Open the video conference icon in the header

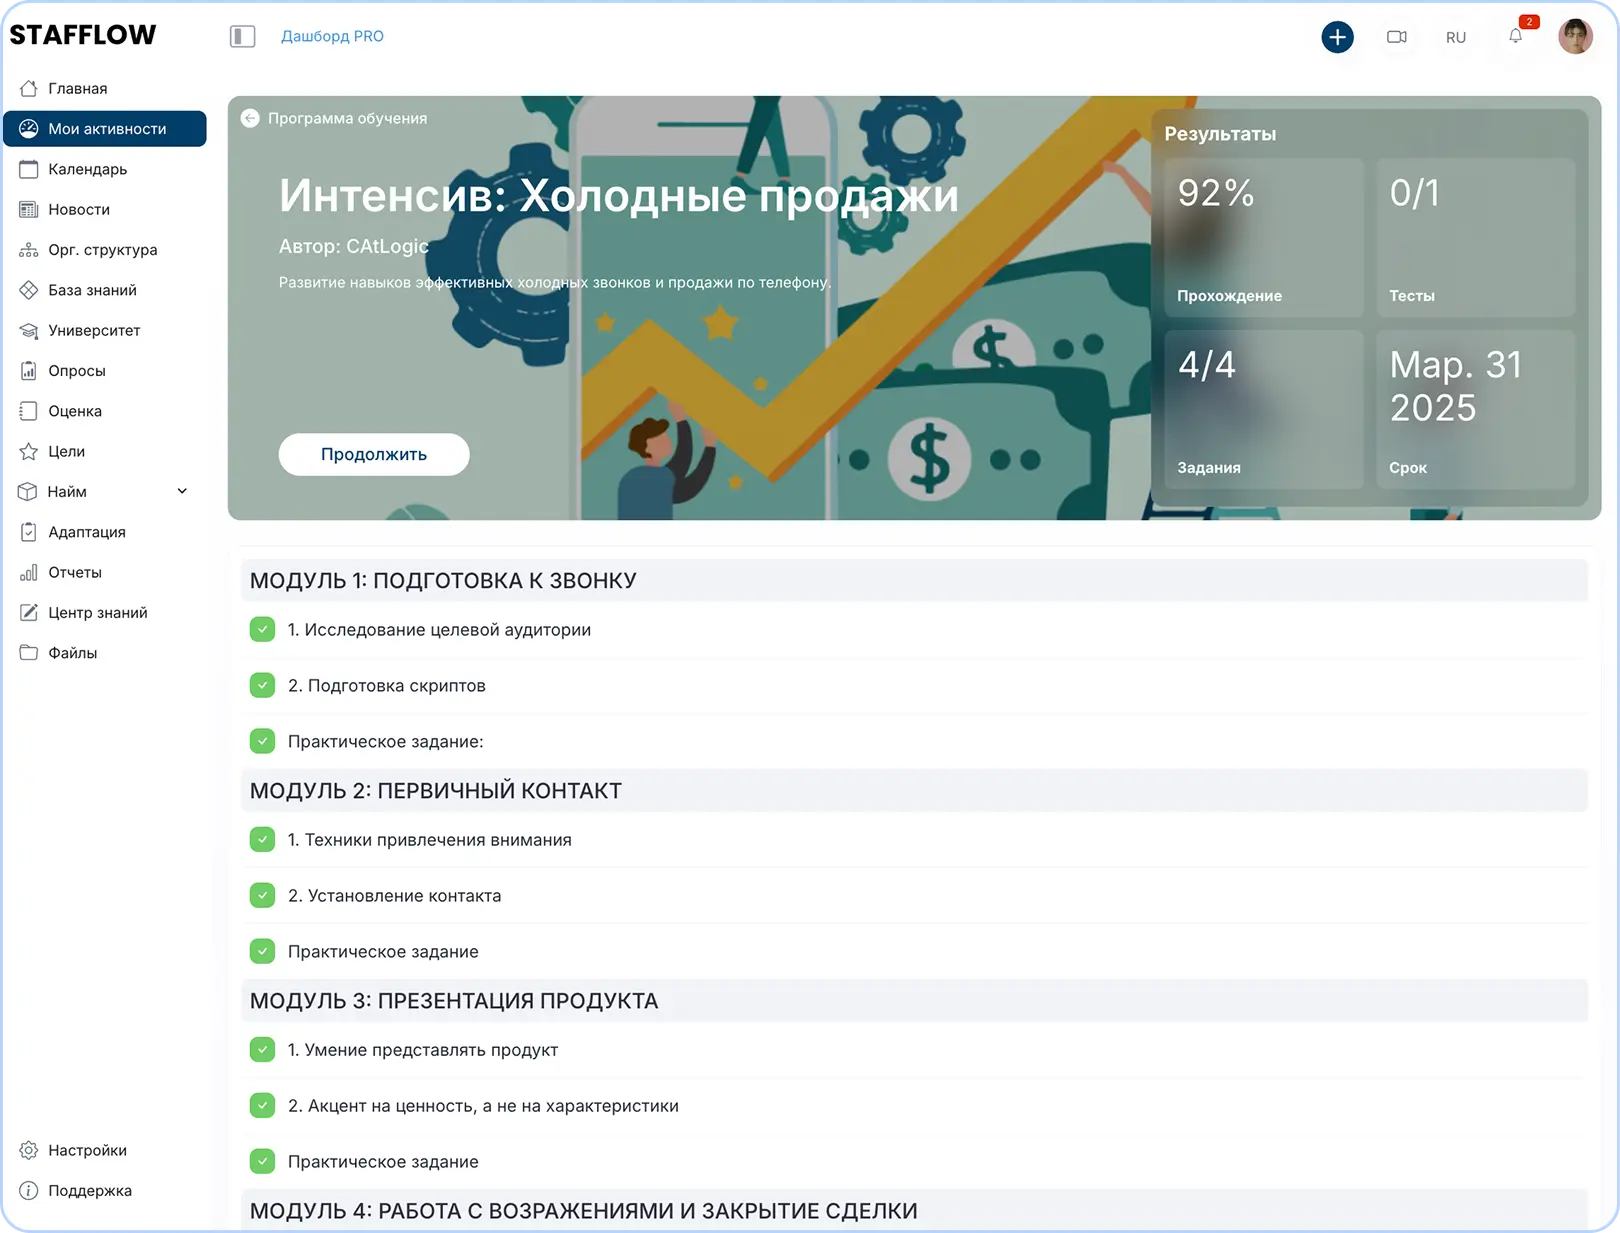pyautogui.click(x=1397, y=37)
